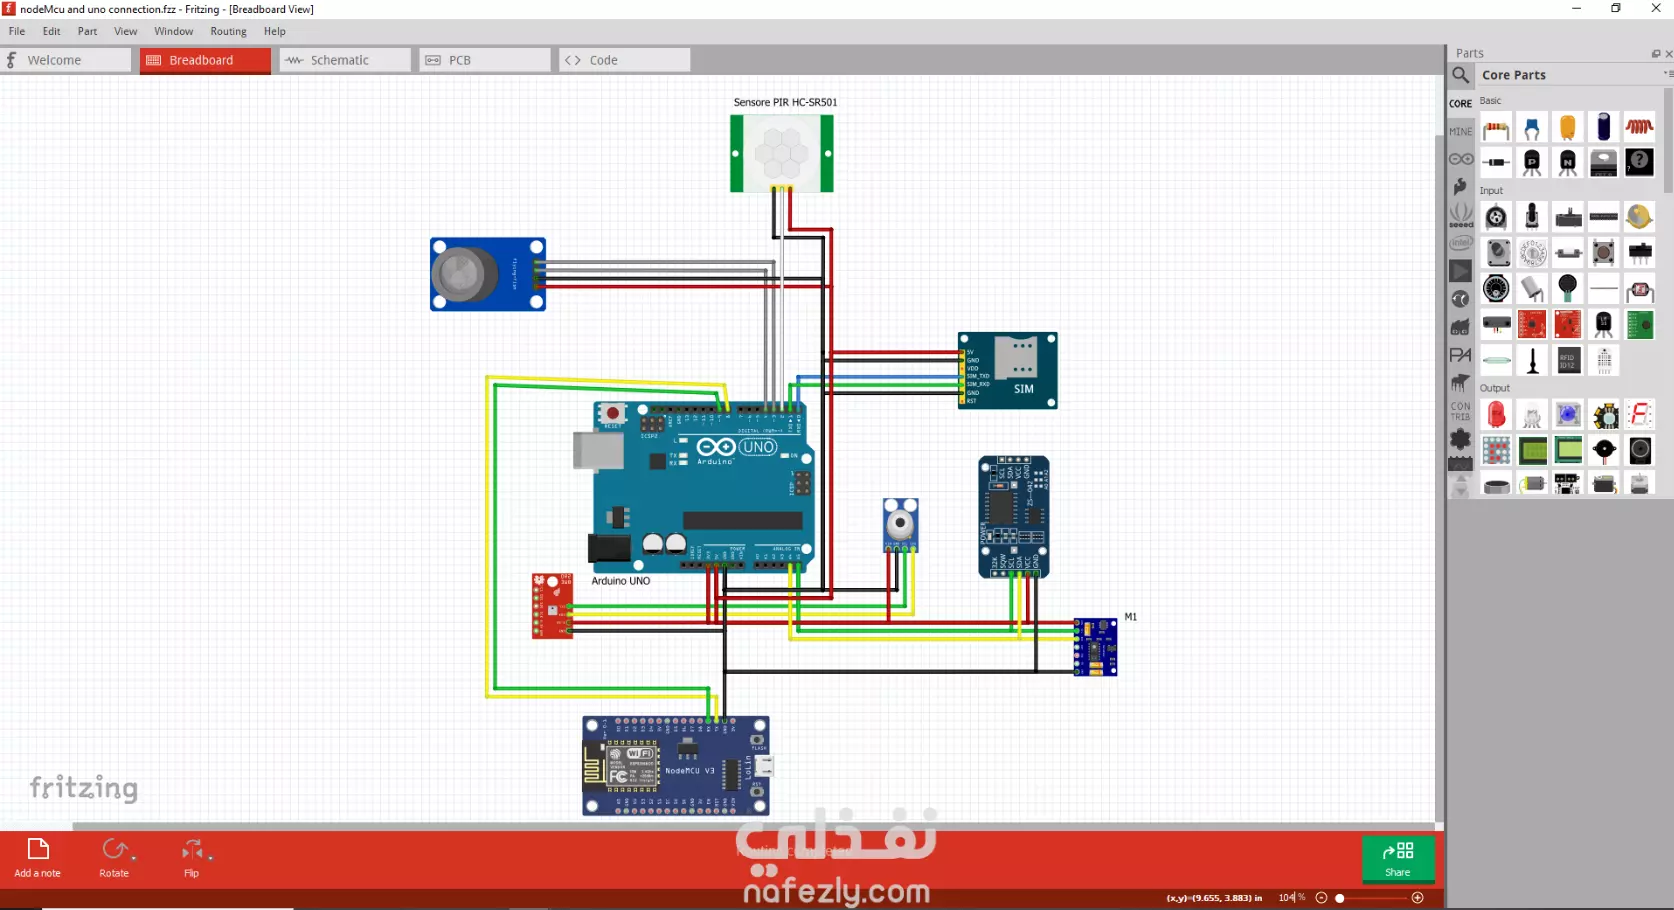Switch to the Welcome tab
The width and height of the screenshot is (1674, 910).
pyautogui.click(x=66, y=60)
